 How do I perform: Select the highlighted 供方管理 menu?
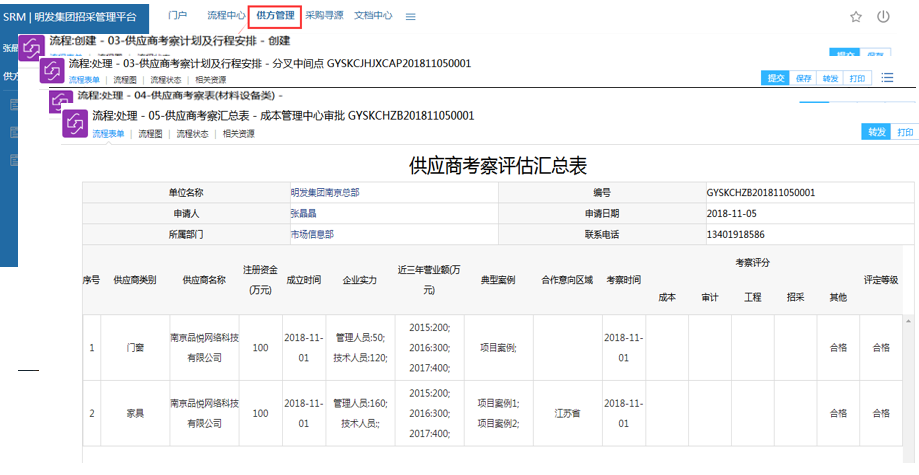(275, 16)
